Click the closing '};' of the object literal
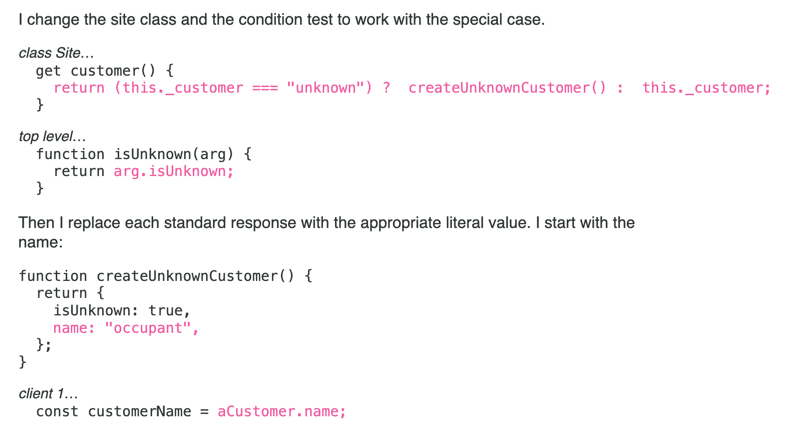 click(x=44, y=345)
